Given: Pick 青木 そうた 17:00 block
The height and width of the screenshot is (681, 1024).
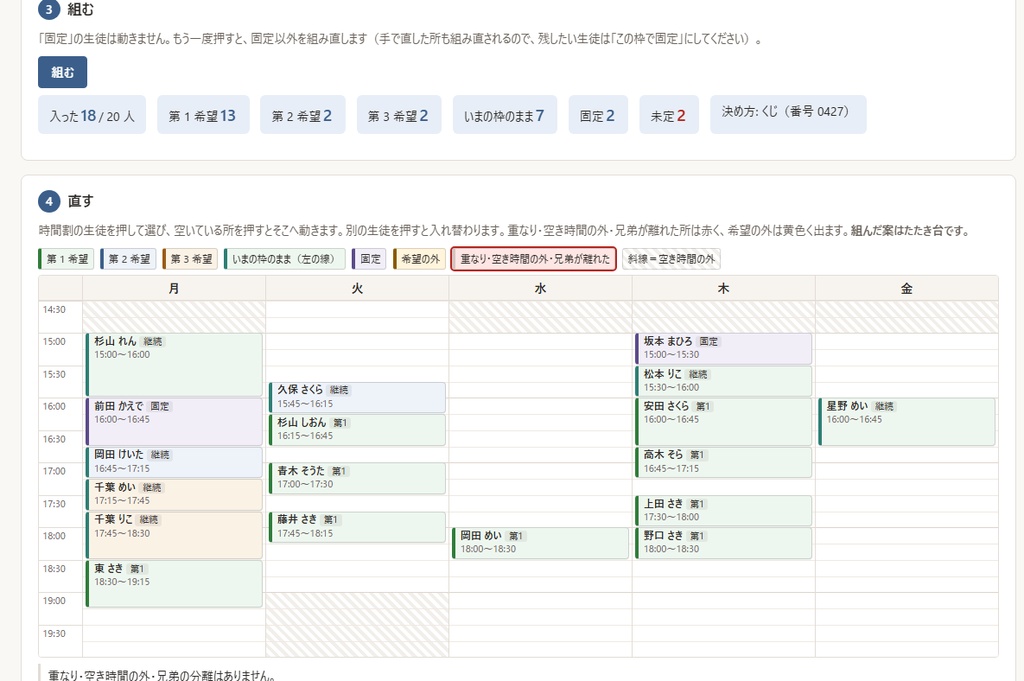Looking at the screenshot, I should click(x=357, y=479).
